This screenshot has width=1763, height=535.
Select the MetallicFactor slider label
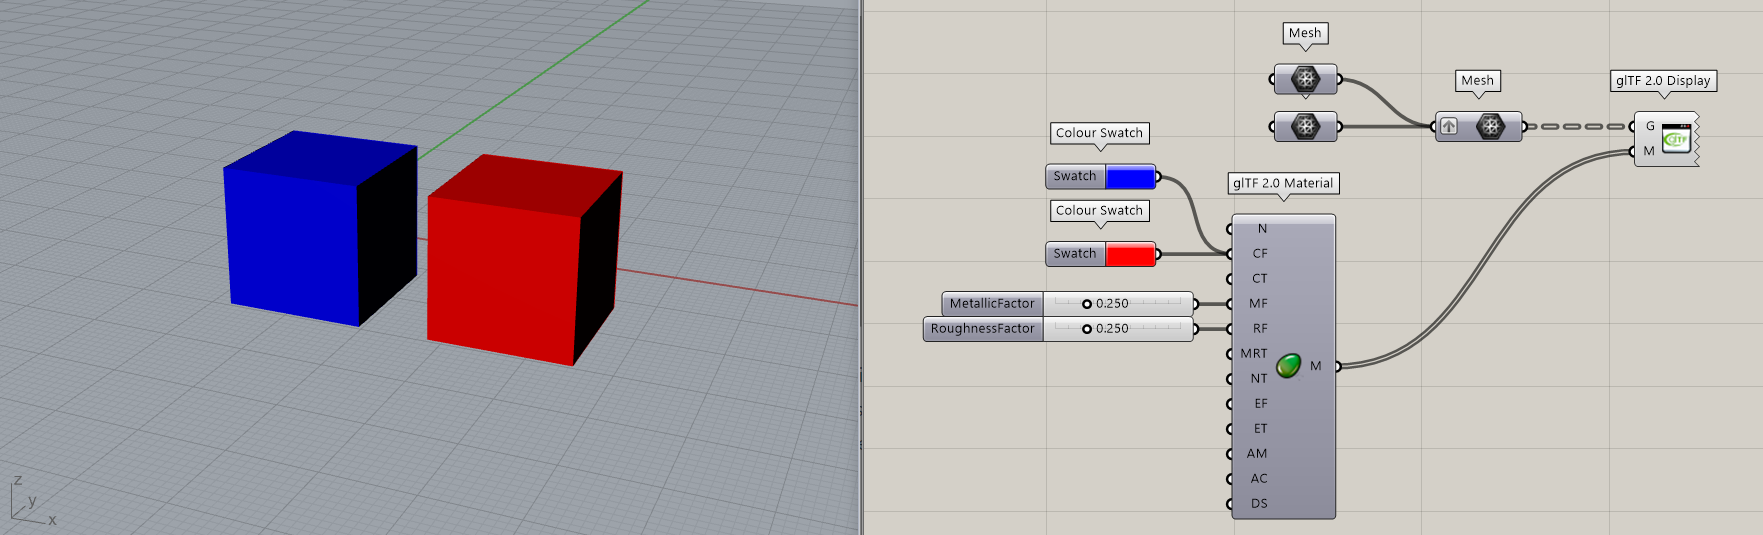click(992, 304)
